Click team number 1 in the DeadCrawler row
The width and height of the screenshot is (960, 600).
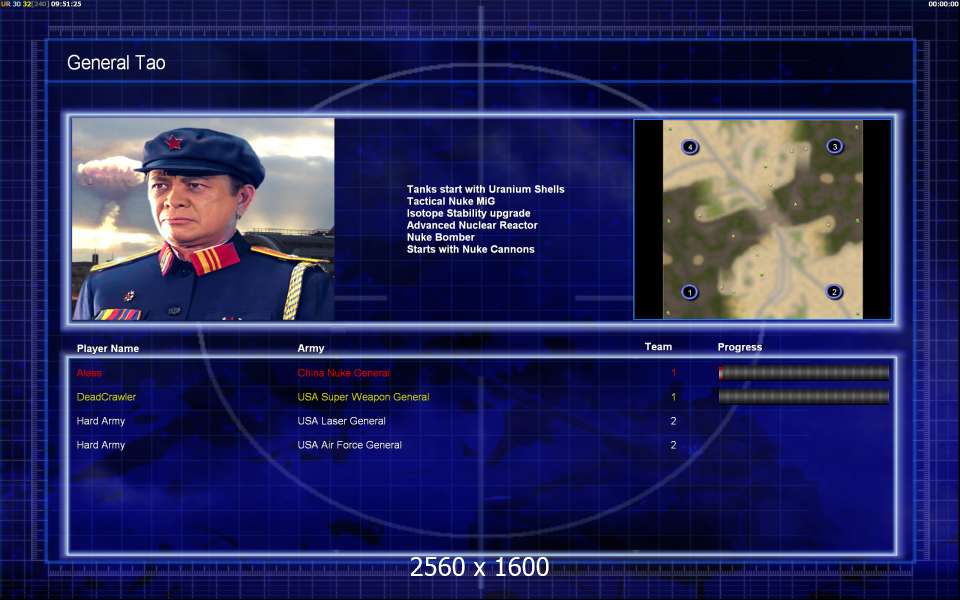coord(673,397)
